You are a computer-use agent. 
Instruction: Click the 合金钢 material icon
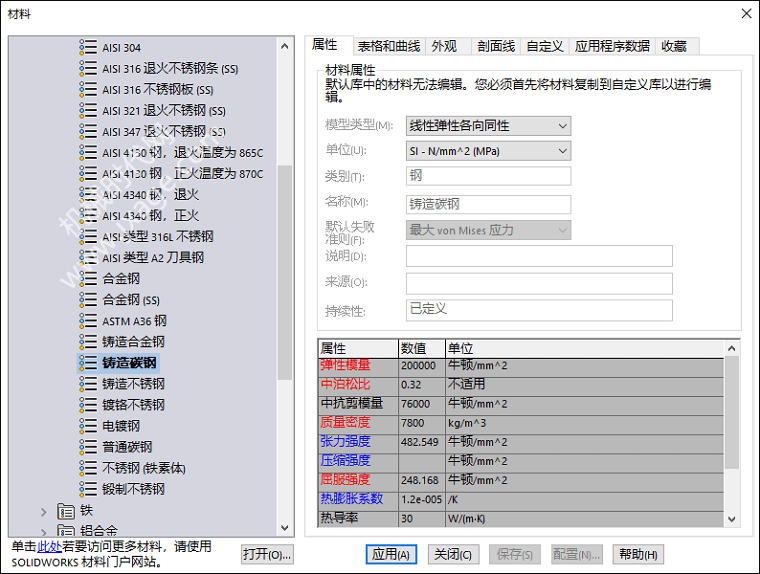pos(88,278)
